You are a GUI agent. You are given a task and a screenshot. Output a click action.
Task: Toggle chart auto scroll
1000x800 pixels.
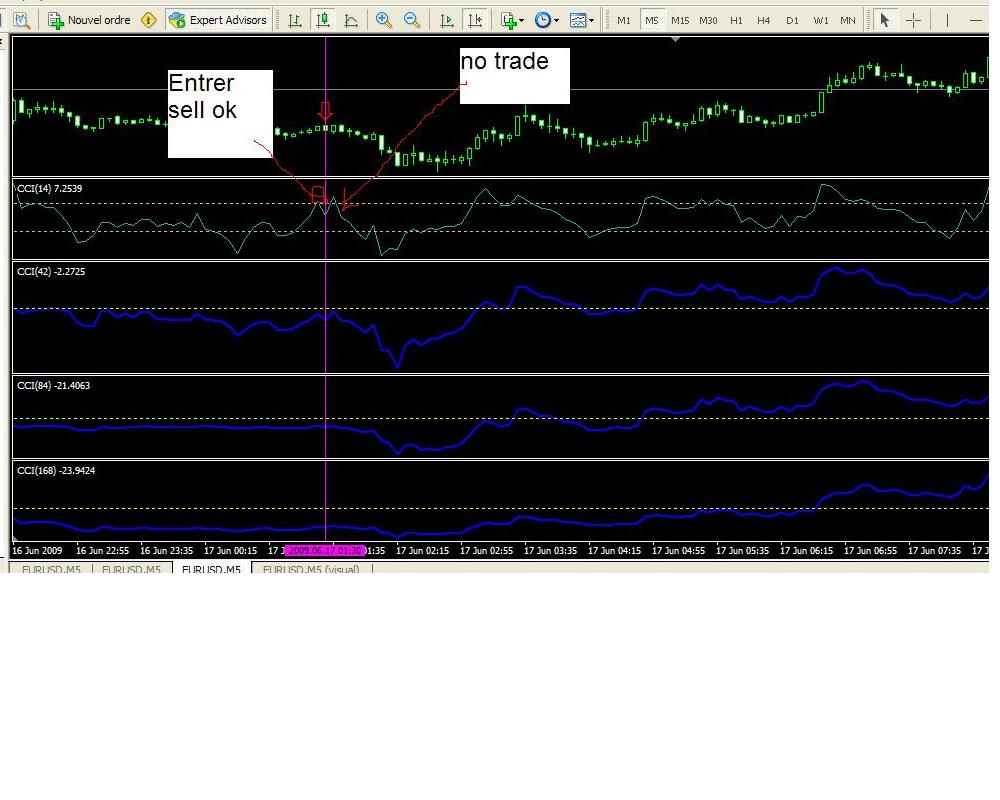[447, 20]
